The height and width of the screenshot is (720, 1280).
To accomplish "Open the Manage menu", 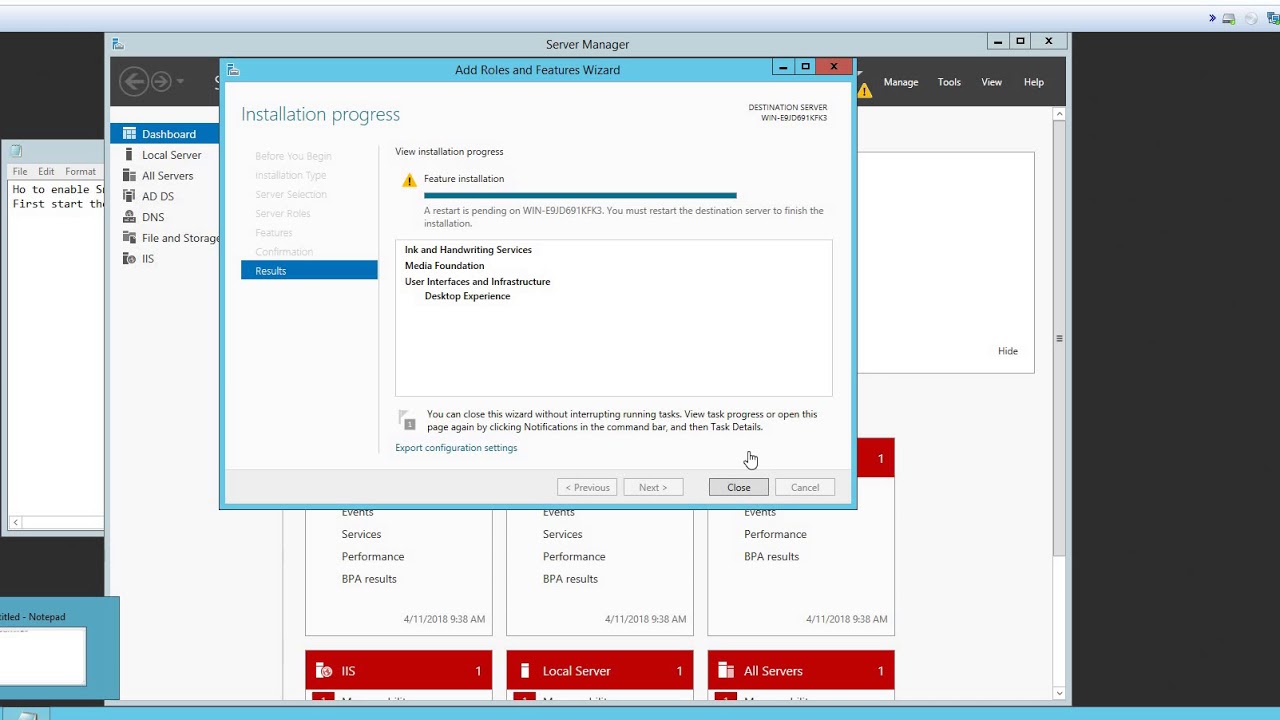I will [901, 82].
